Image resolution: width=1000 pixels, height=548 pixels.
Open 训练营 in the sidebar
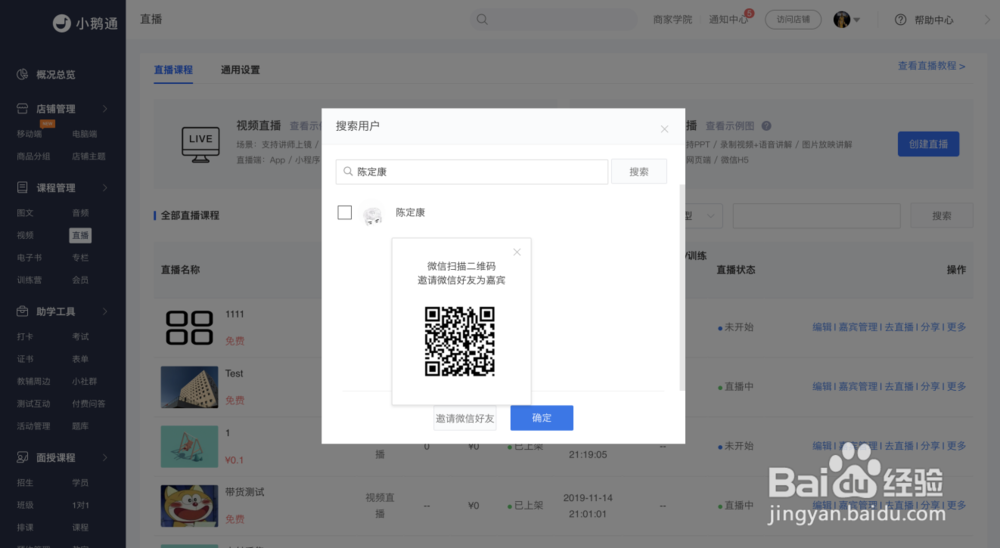29,280
